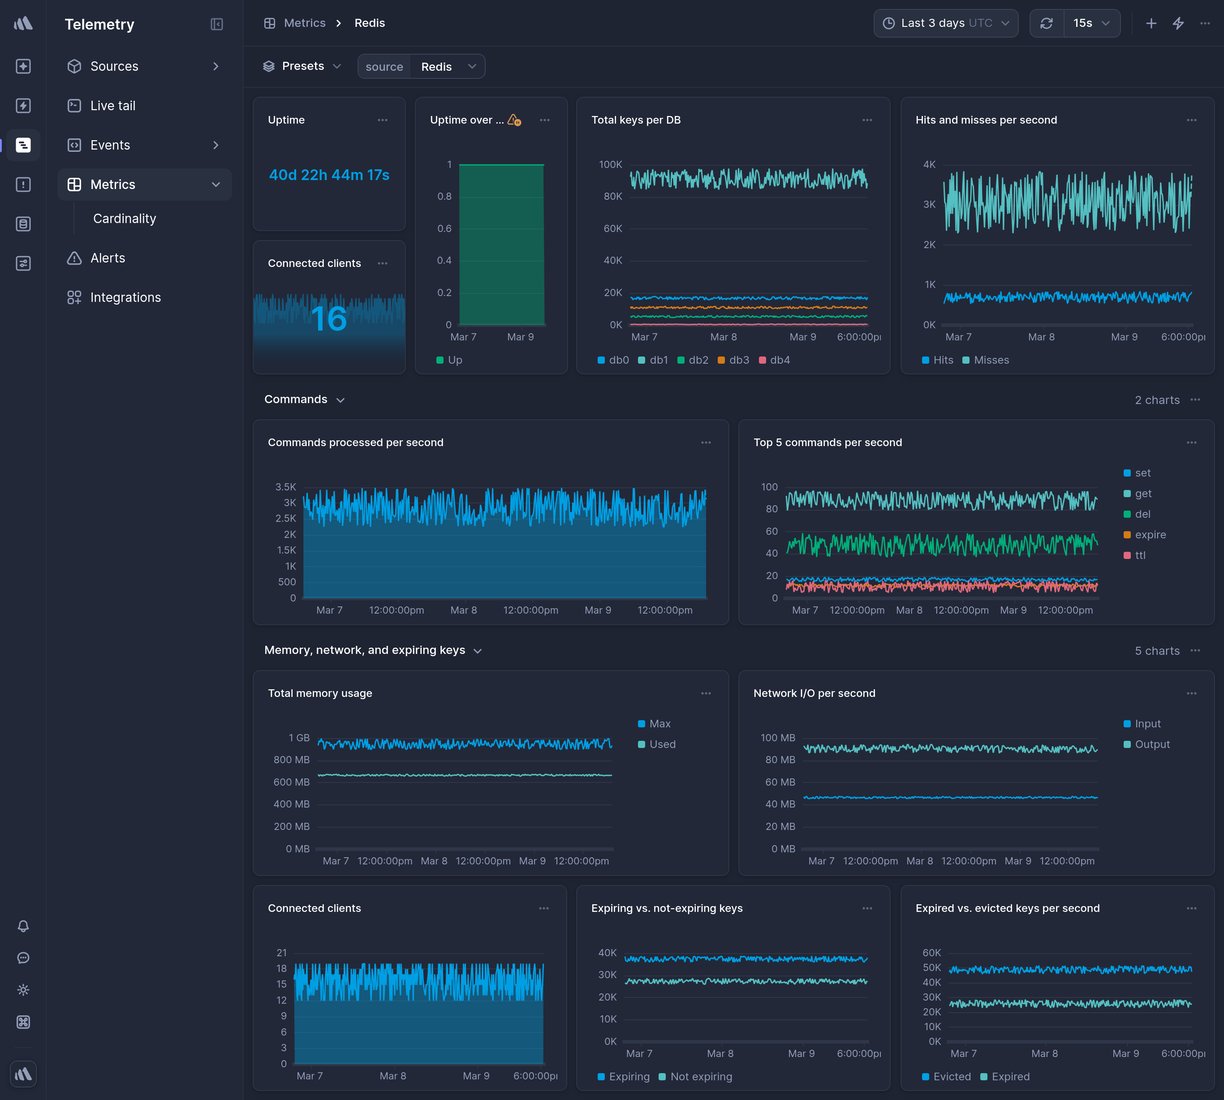Open the Last 3 days time range selector
1224x1100 pixels.
pos(944,22)
